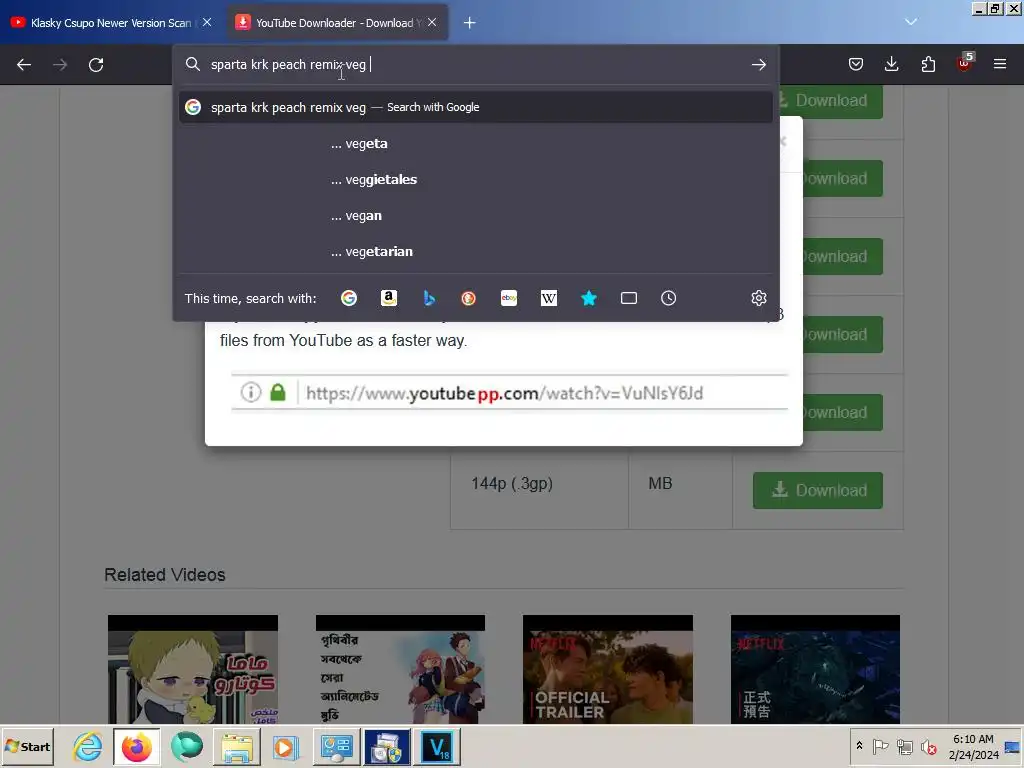The height and width of the screenshot is (768, 1024).
Task: Search this time with Amazon
Action: click(389, 298)
